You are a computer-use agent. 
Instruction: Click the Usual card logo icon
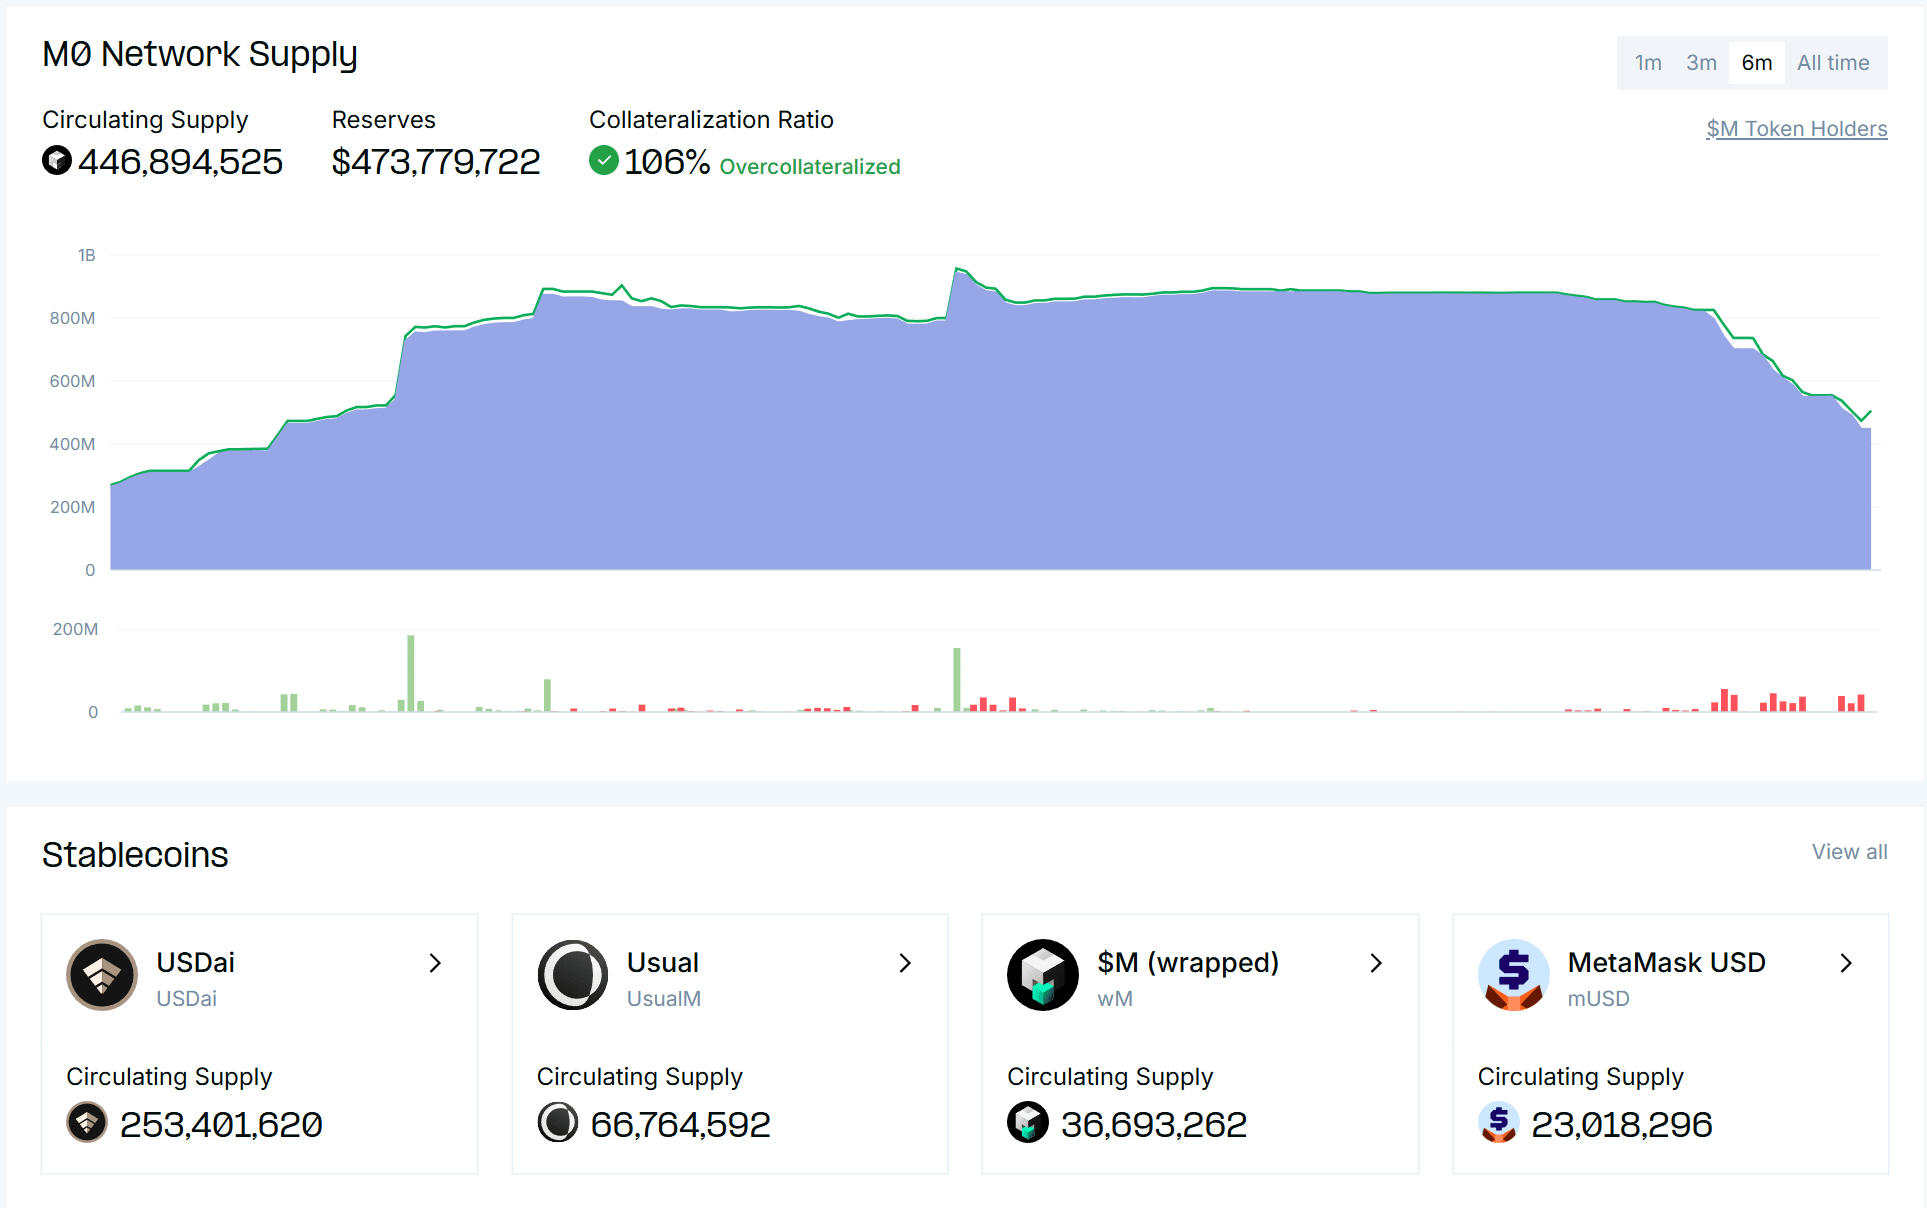pyautogui.click(x=572, y=975)
